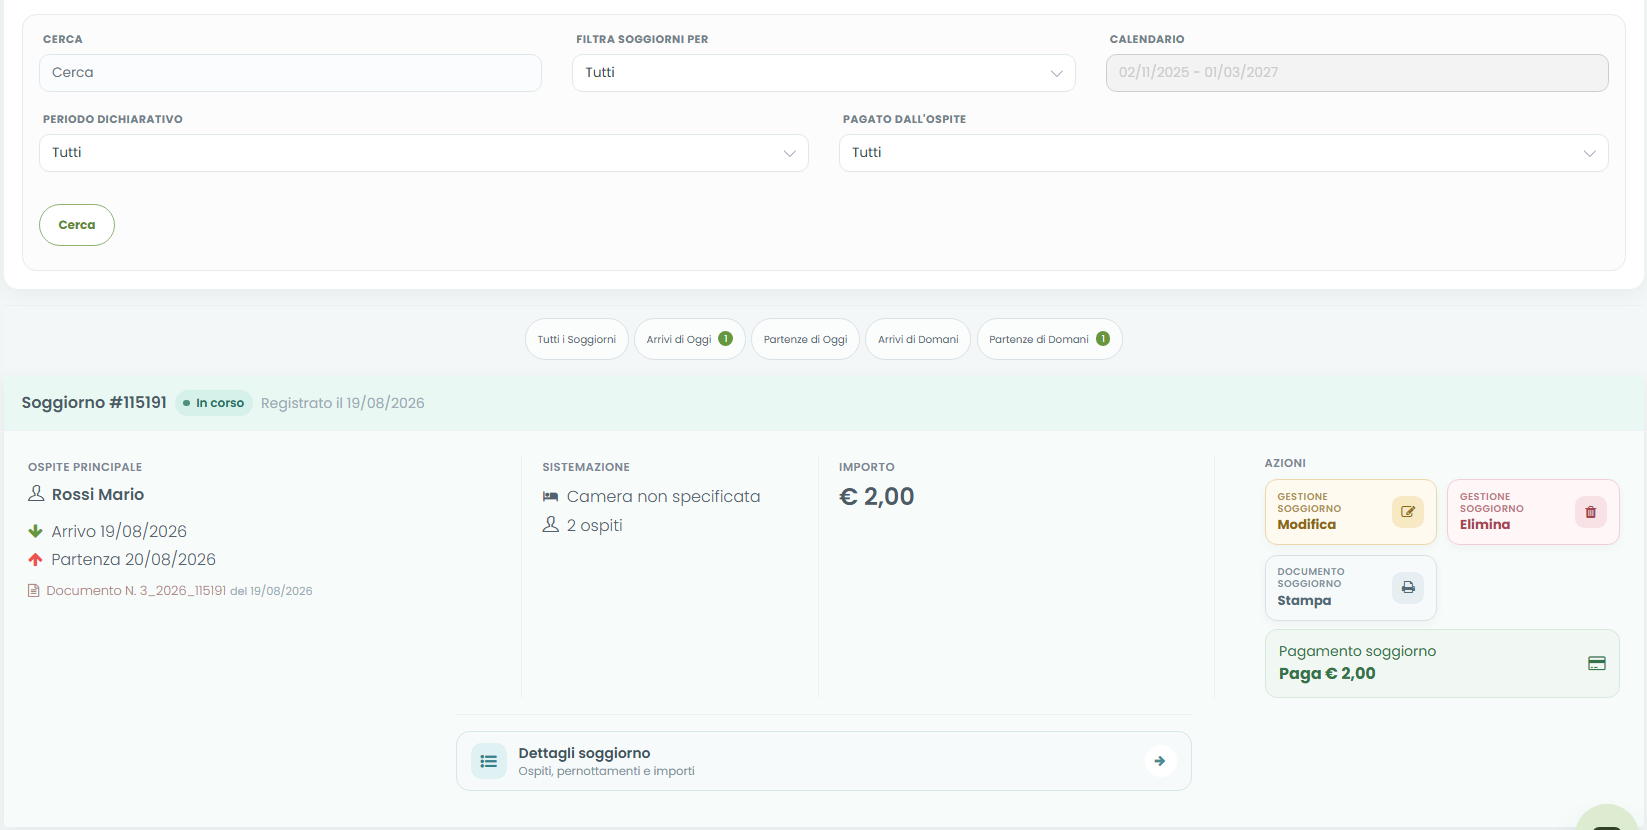Click the person icon beside 2 ospiti
Screen dimensions: 1647x830
[550, 524]
